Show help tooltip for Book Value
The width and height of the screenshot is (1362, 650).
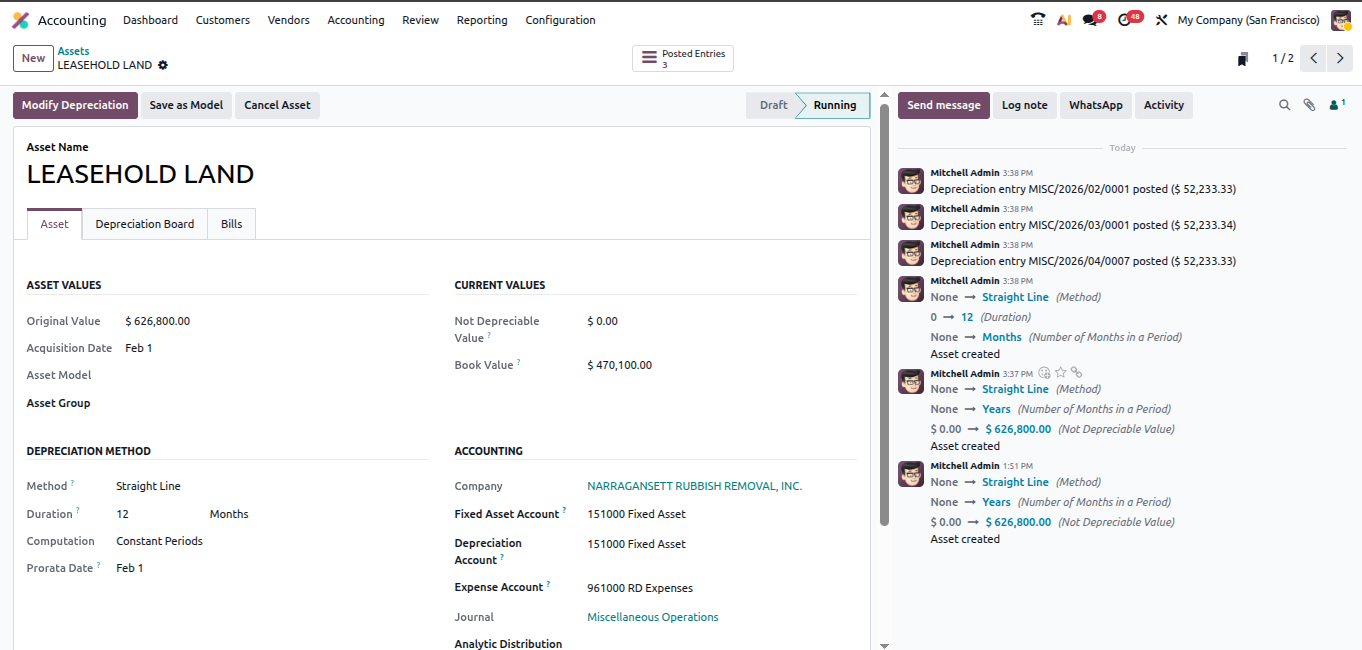tap(519, 362)
